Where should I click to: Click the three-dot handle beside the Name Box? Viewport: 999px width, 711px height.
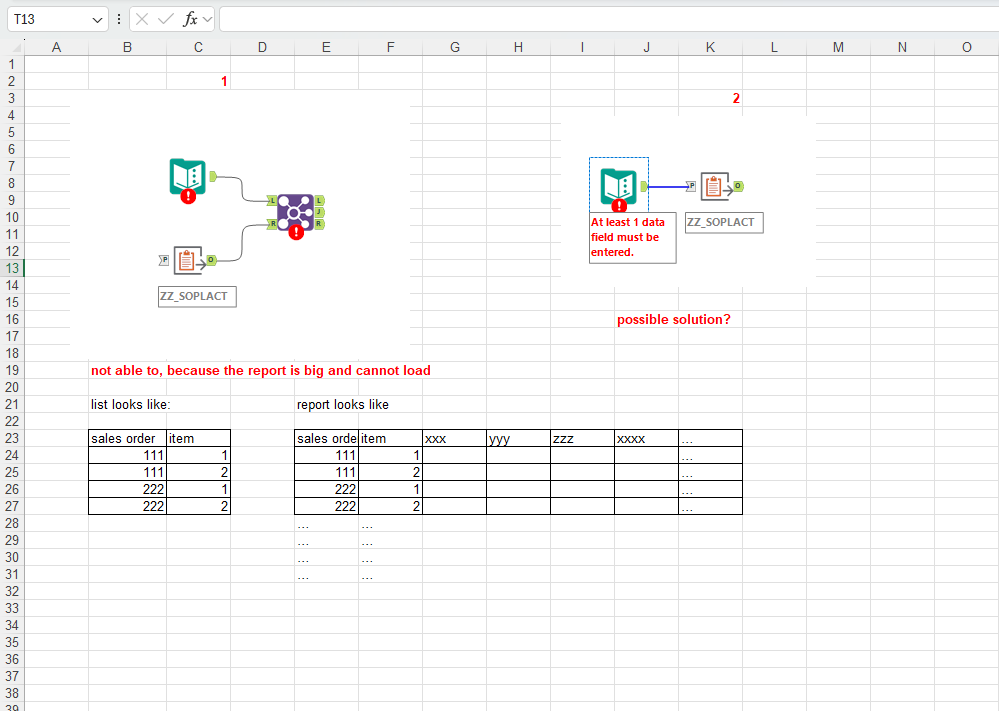(119, 20)
